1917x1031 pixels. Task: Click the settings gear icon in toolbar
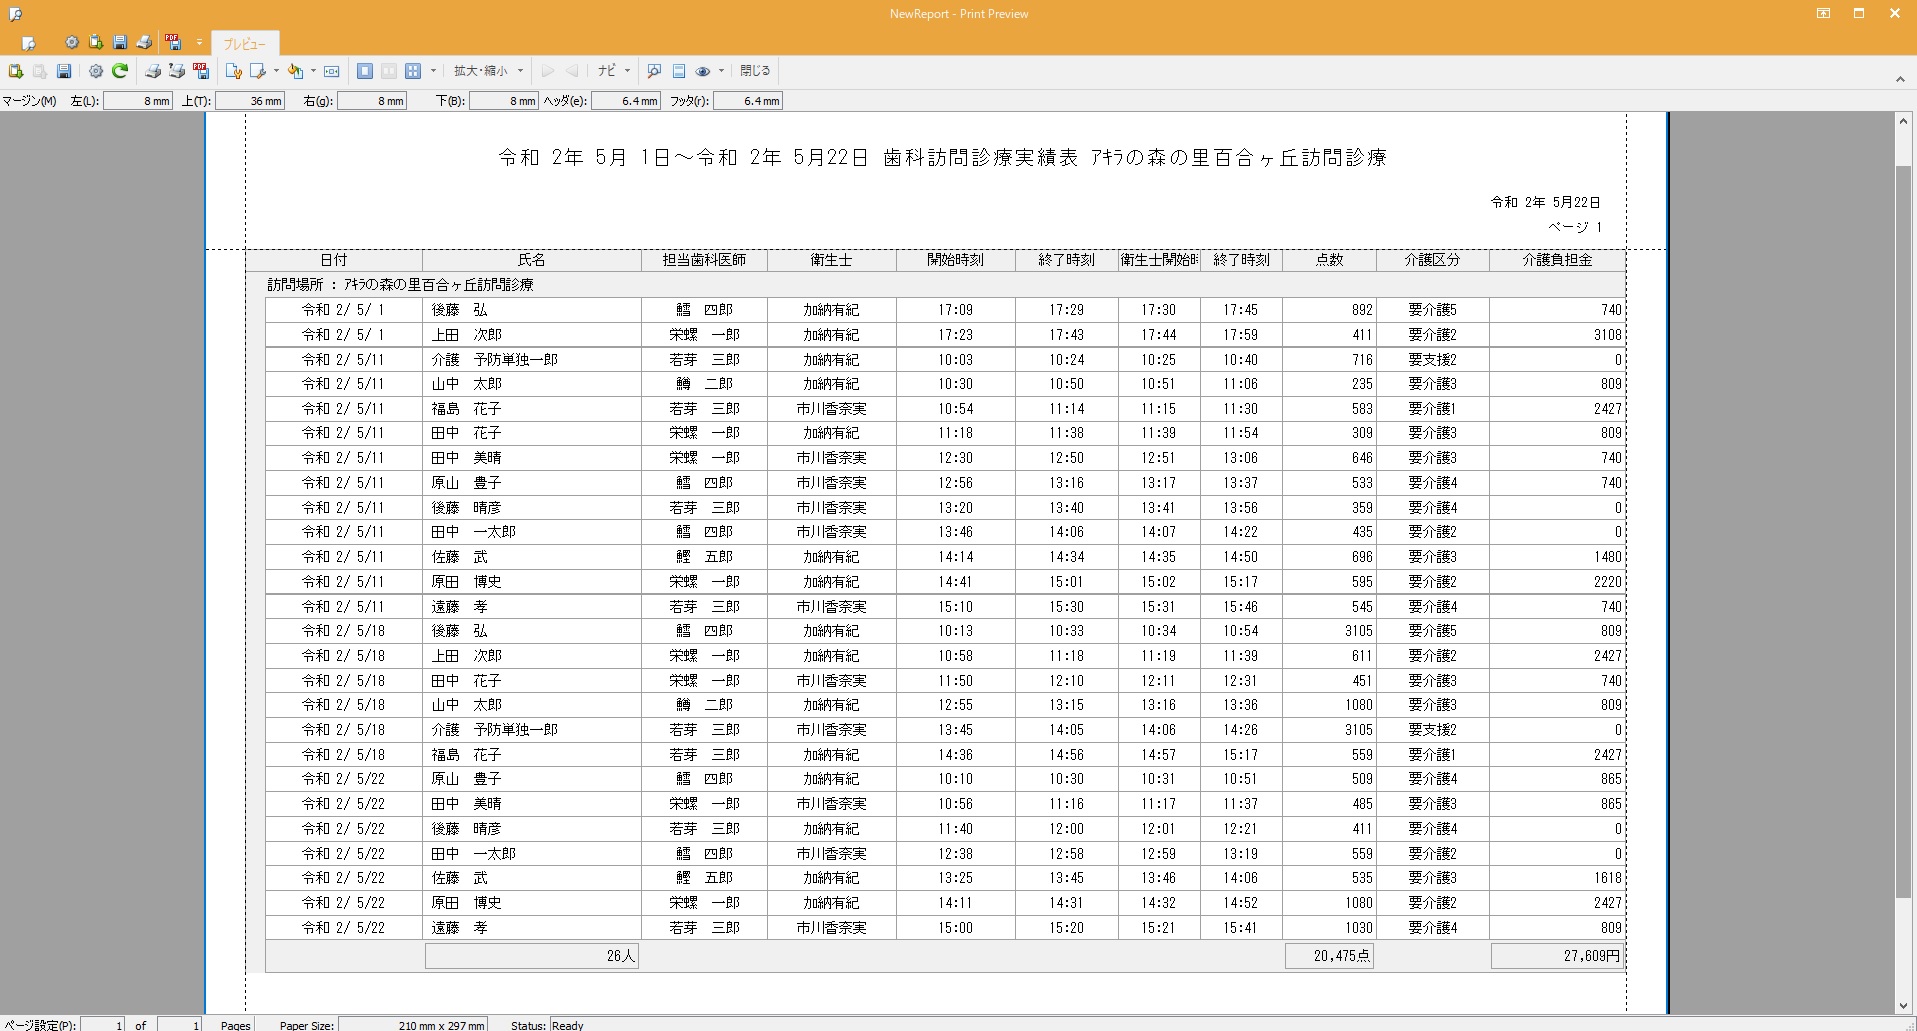tap(96, 71)
